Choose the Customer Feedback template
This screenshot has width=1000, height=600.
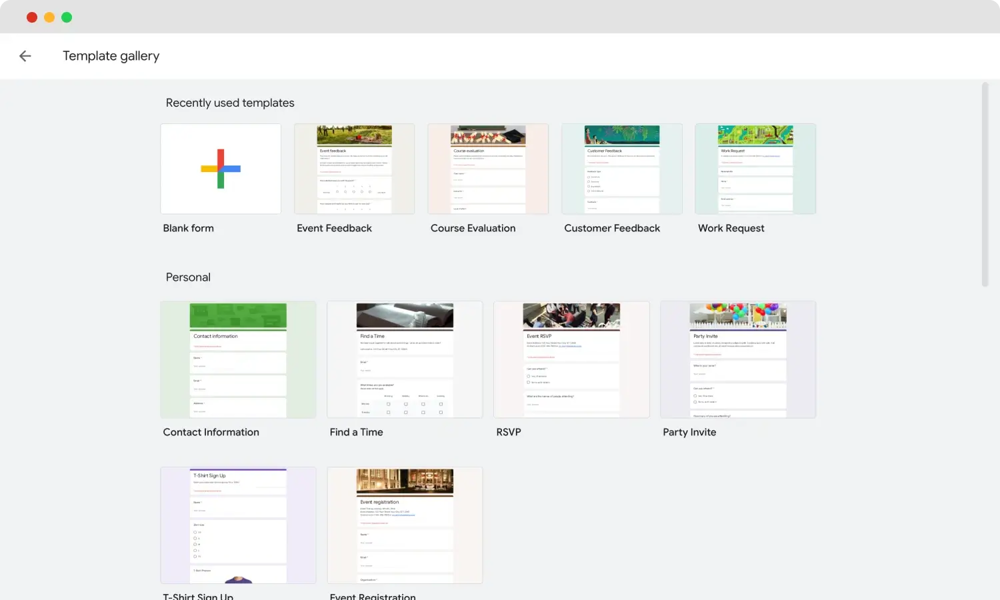[621, 168]
